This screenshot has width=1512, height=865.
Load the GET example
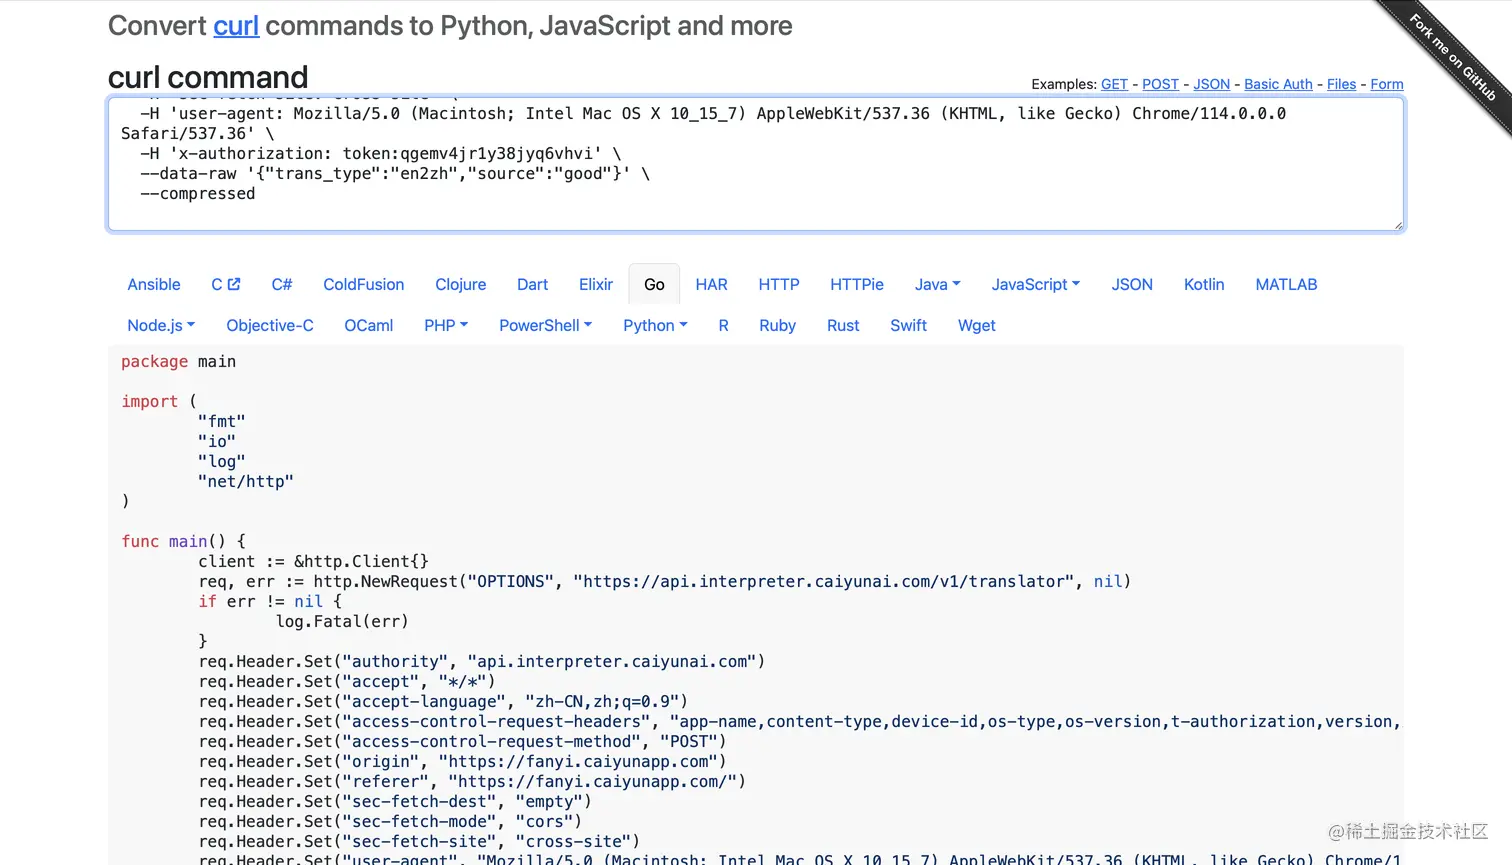(x=1114, y=84)
